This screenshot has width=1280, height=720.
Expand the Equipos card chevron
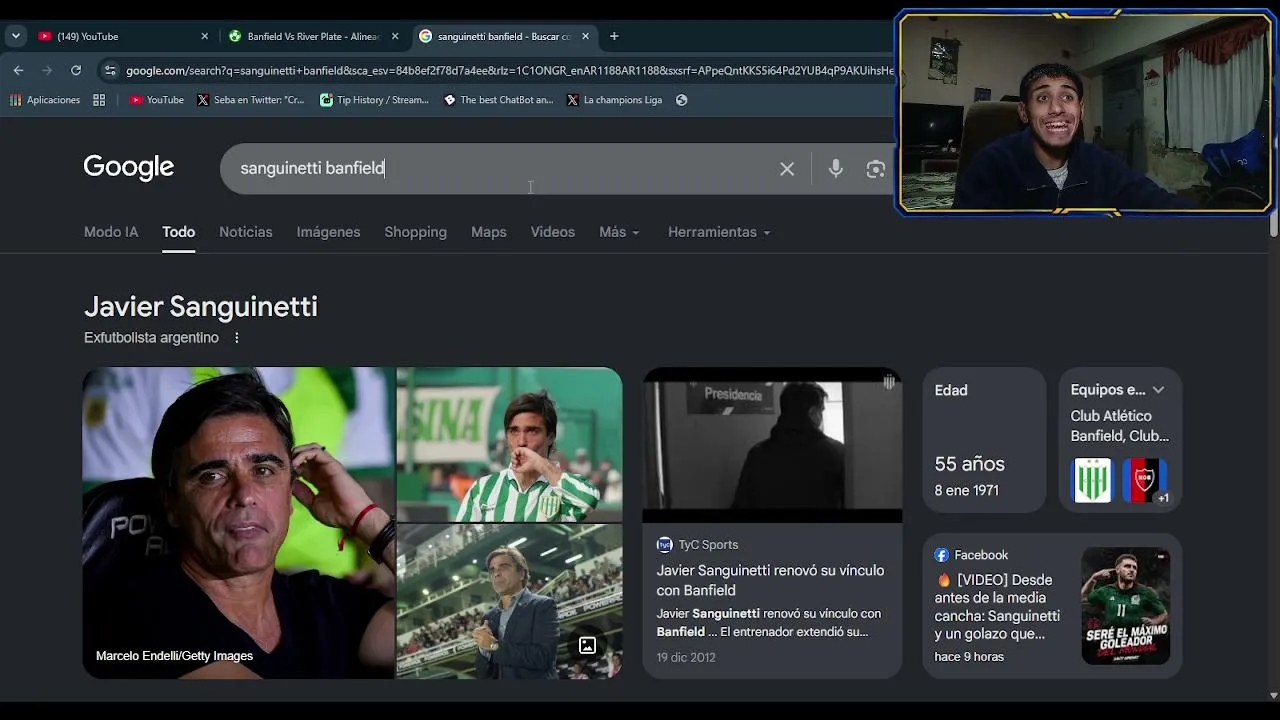tap(1158, 390)
